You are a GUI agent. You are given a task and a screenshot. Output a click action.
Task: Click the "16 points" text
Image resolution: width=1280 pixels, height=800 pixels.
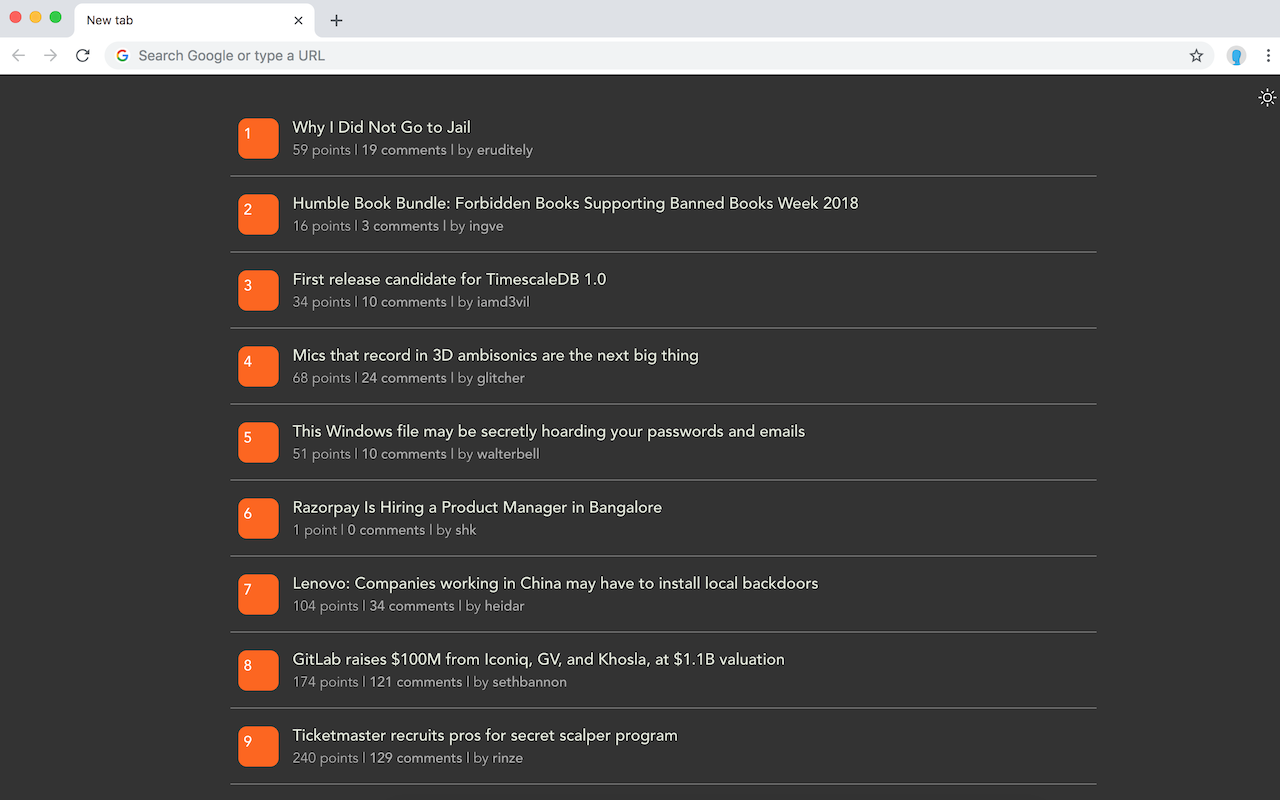pos(322,226)
